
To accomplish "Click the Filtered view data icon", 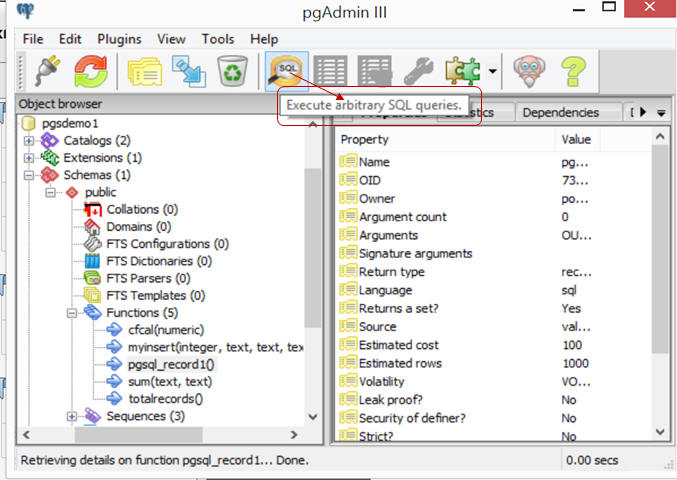I will click(x=375, y=71).
